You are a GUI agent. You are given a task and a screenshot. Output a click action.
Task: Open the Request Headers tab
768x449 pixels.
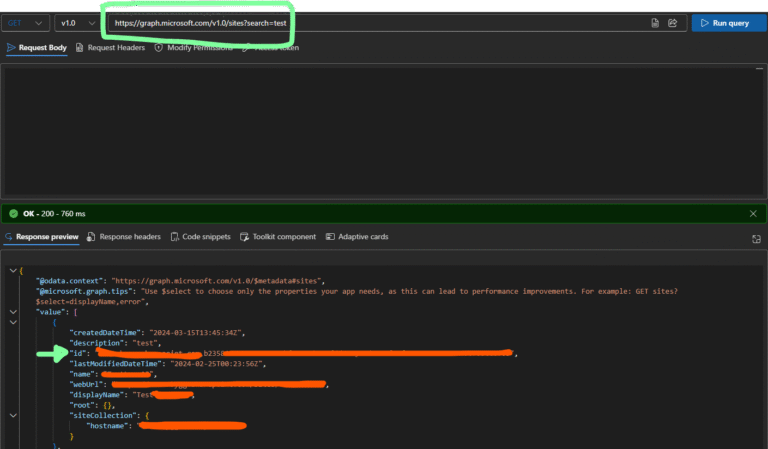pos(111,47)
